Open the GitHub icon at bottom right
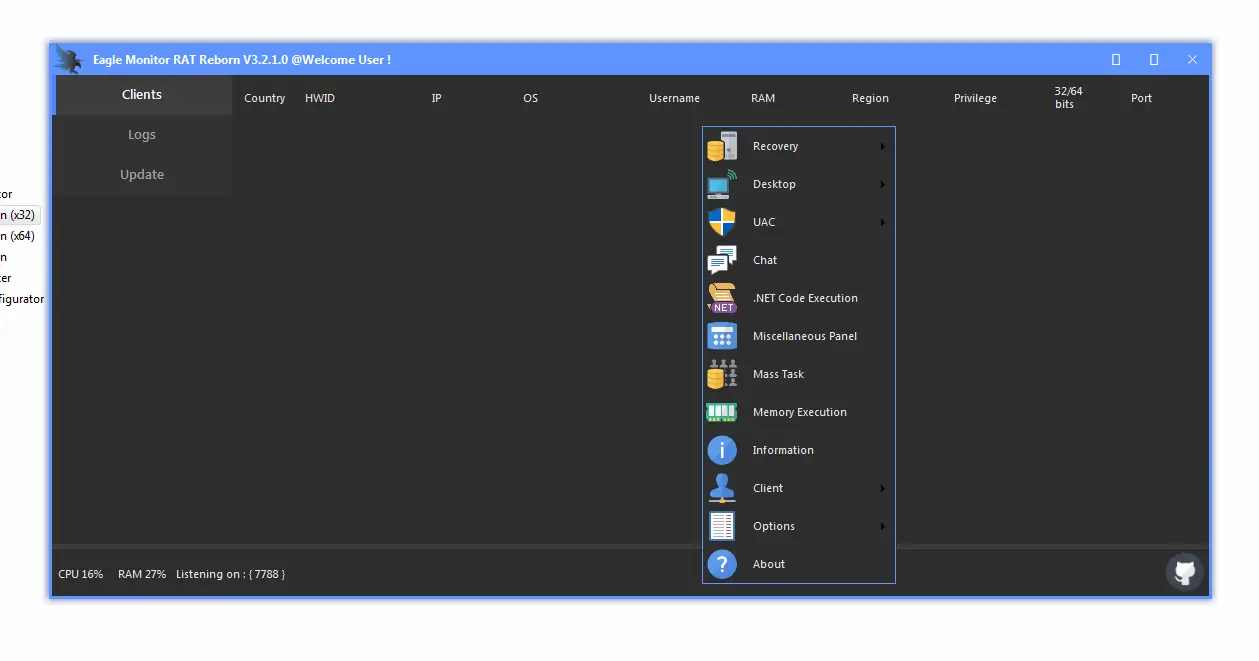Viewport: 1259px width, 661px height. tap(1184, 572)
